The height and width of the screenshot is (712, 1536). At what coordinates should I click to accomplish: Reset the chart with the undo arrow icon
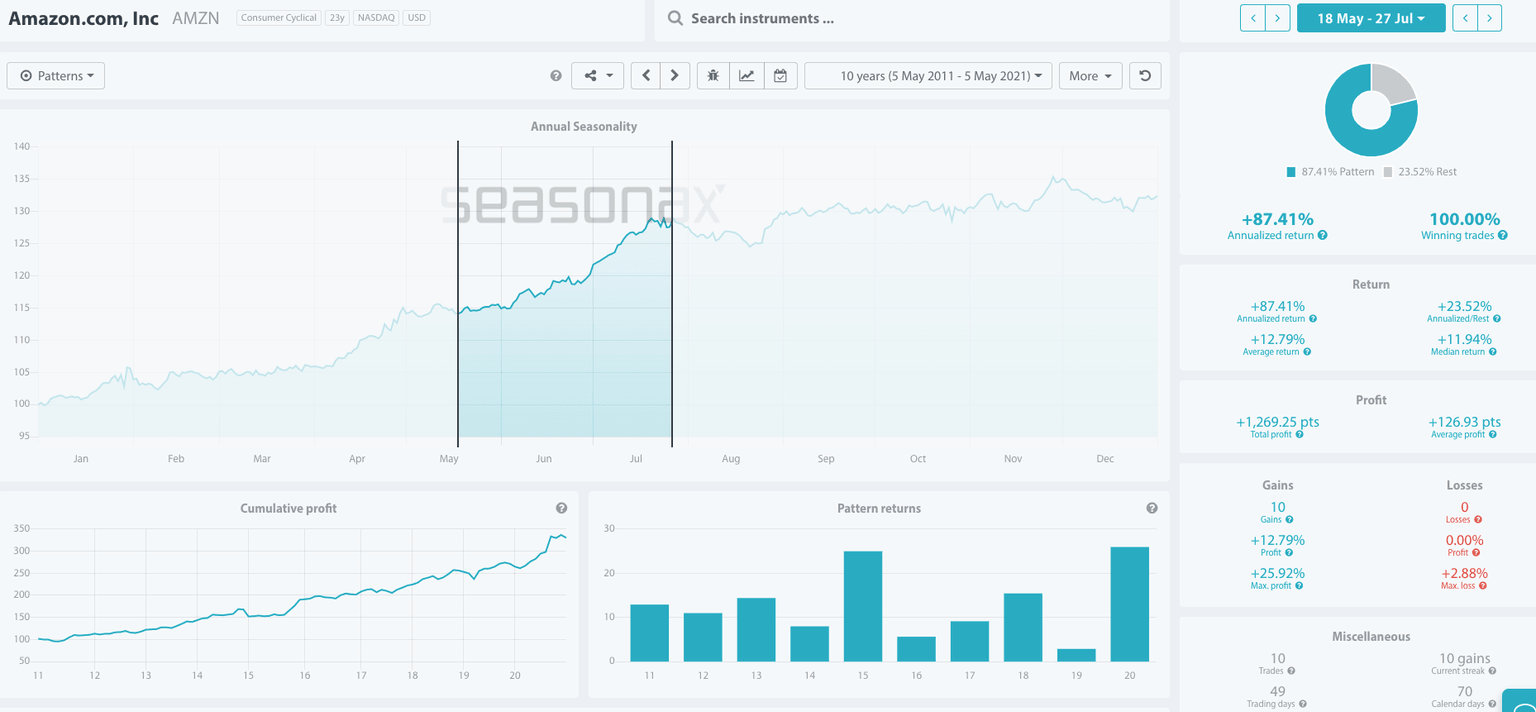1145,76
